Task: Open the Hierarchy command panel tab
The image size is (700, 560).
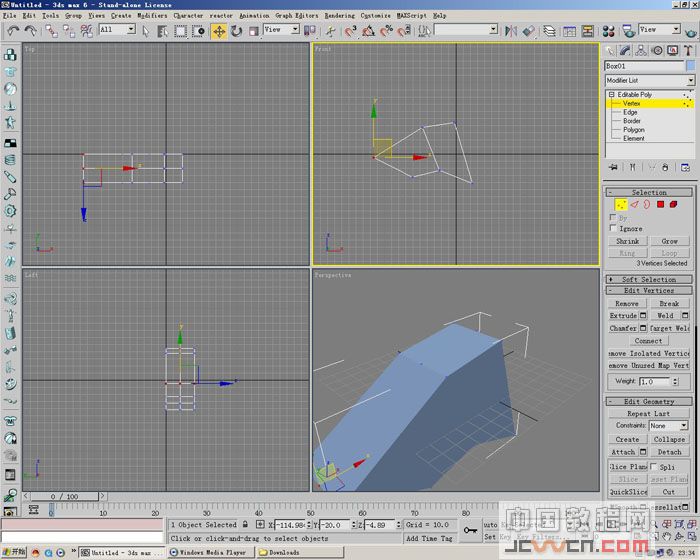Action: coord(641,49)
